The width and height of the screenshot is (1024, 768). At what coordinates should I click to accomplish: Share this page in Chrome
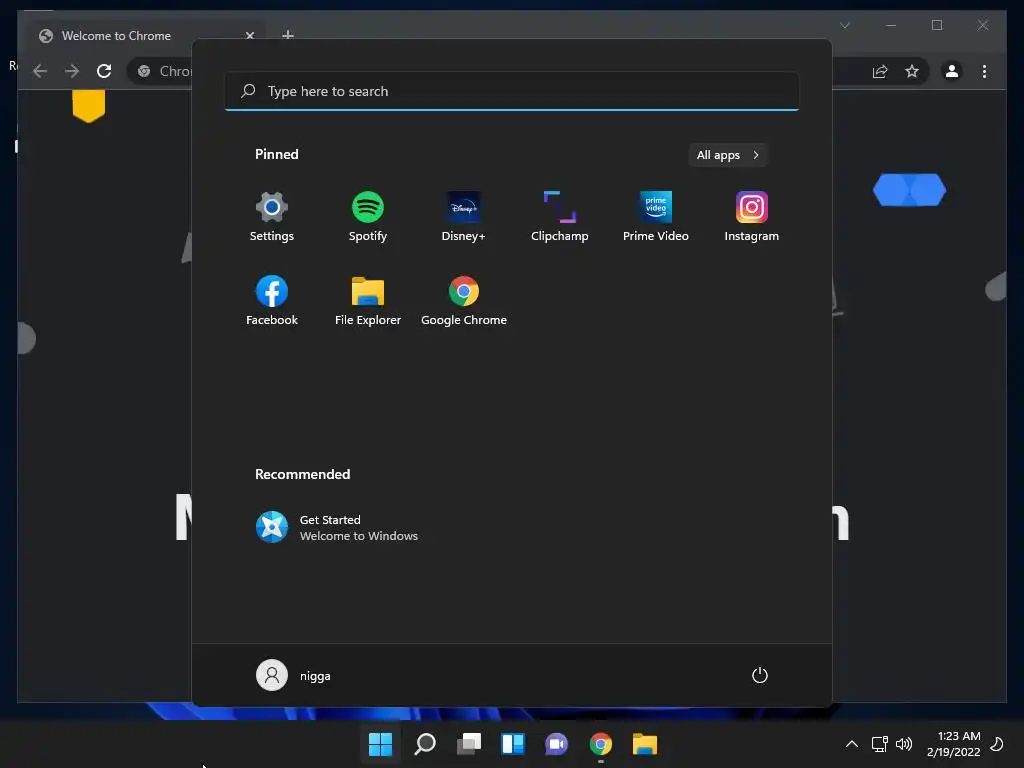[880, 71]
